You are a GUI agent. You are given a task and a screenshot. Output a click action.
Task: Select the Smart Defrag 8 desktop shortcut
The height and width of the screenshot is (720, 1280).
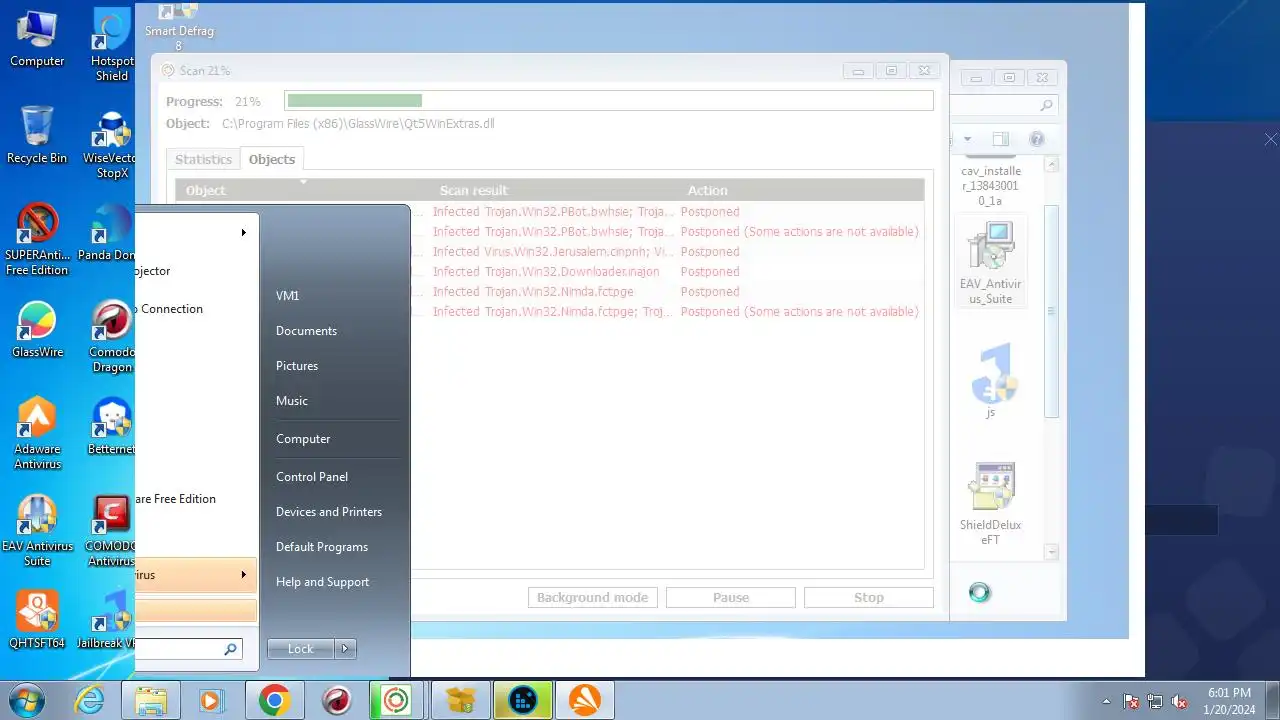tap(179, 27)
